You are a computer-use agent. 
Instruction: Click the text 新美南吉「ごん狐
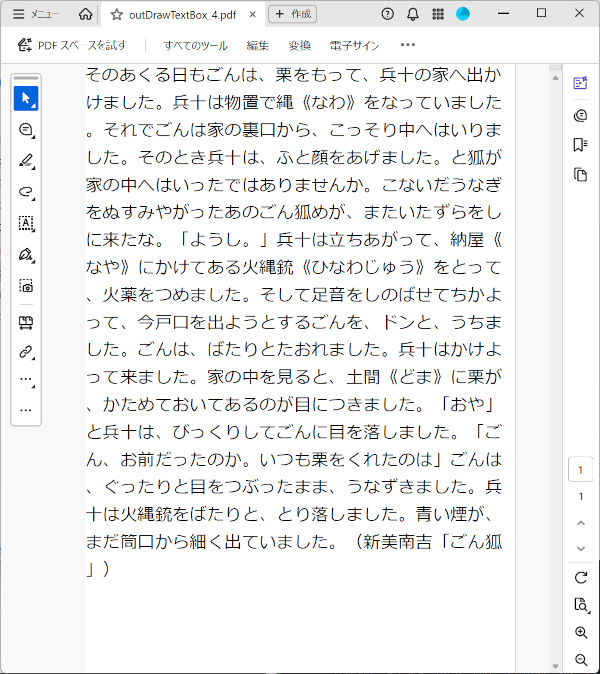click(x=433, y=542)
